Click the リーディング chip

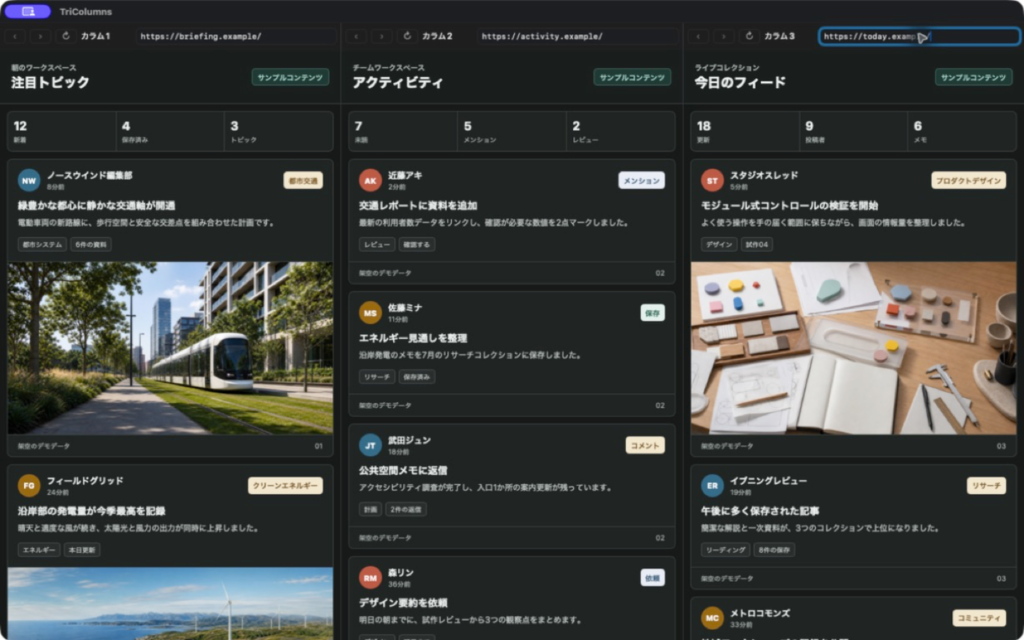[726, 550]
